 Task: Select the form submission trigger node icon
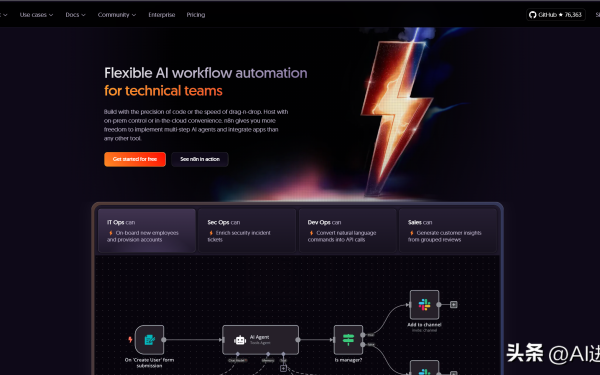(x=150, y=339)
